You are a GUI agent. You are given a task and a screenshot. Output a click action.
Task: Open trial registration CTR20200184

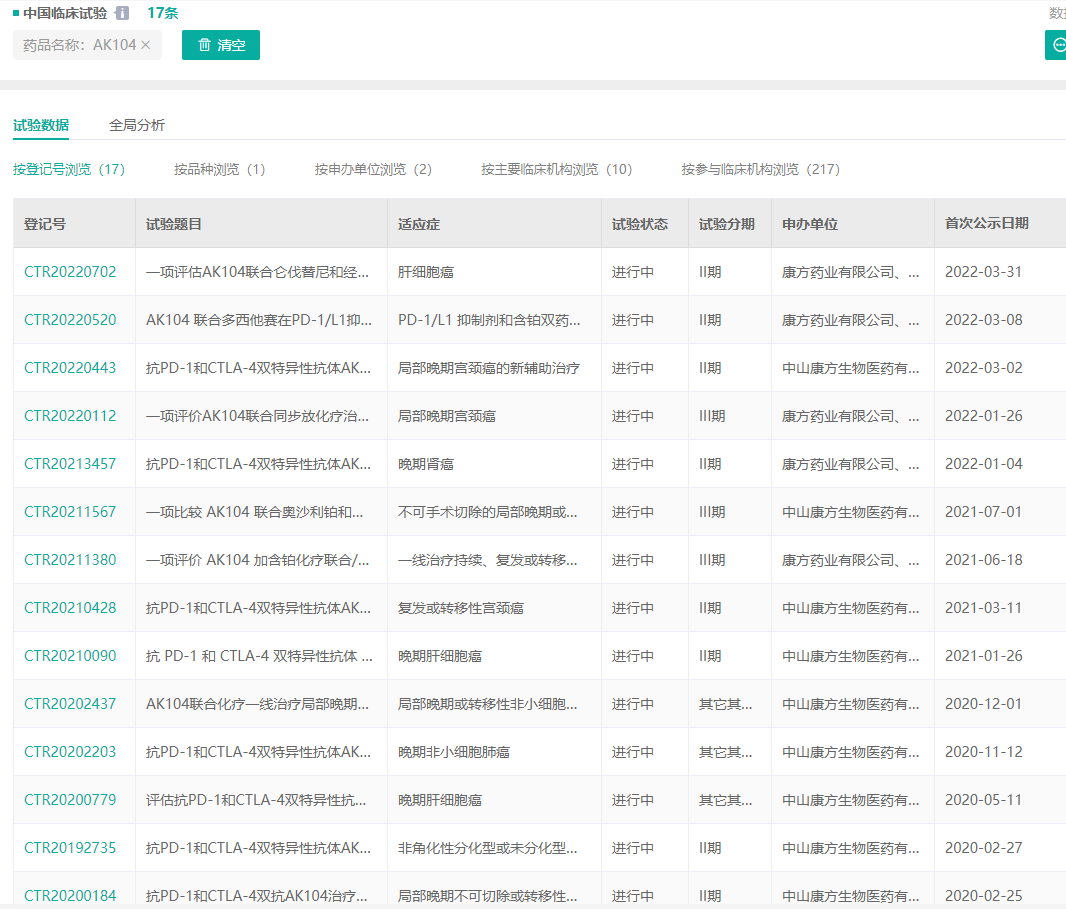pyautogui.click(x=70, y=895)
